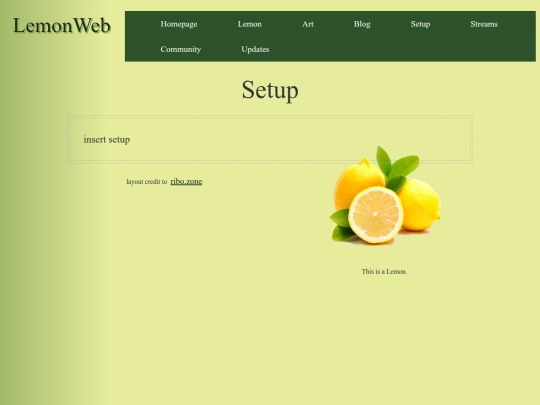
Task: Click the 'insert setup' text
Action: (107, 139)
